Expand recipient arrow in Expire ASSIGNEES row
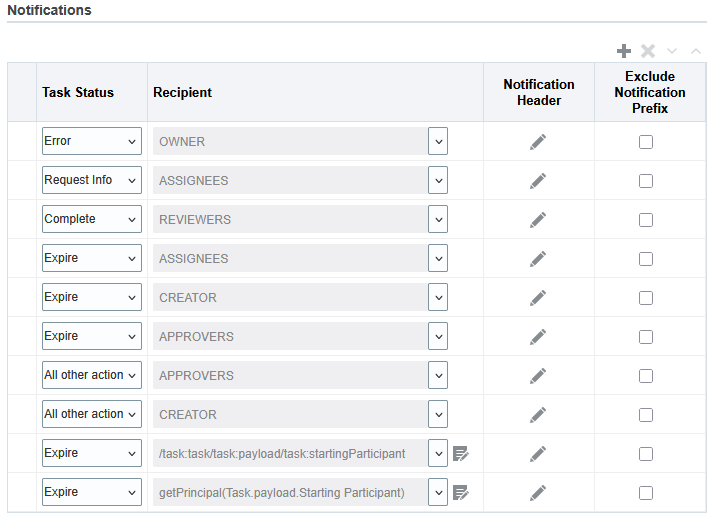 pyautogui.click(x=438, y=258)
